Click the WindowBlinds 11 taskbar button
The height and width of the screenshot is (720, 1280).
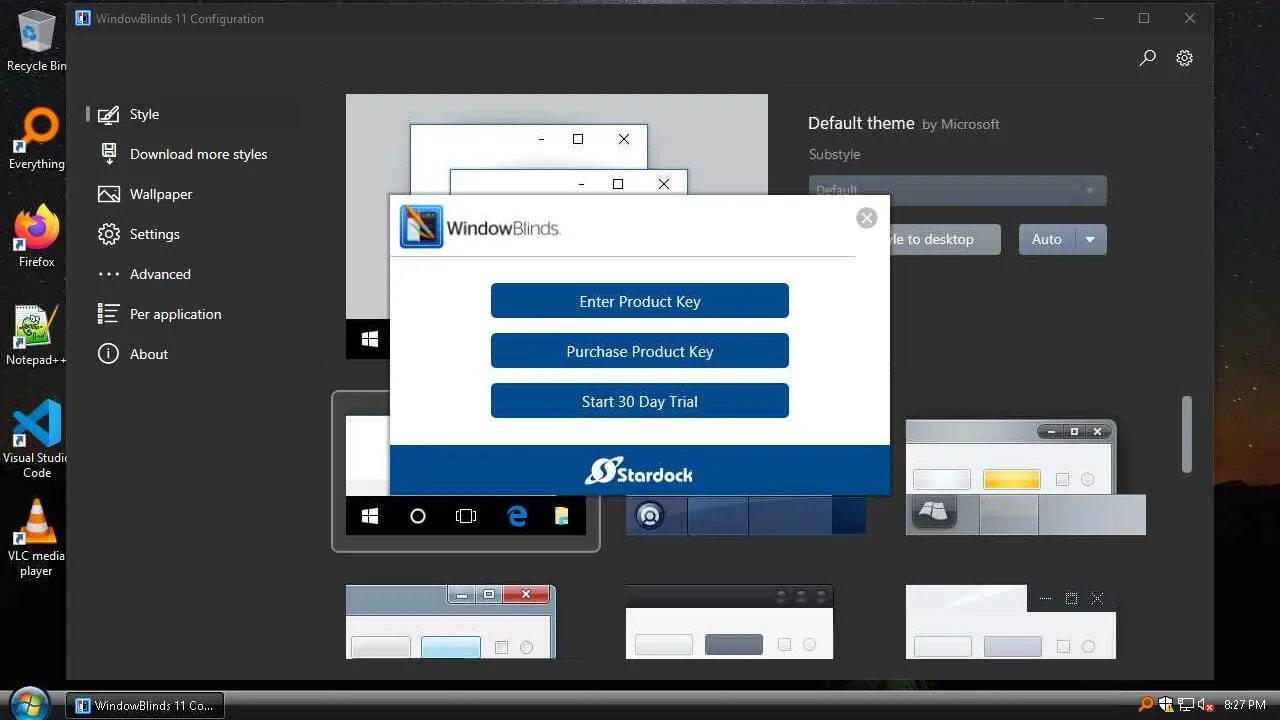[x=146, y=705]
